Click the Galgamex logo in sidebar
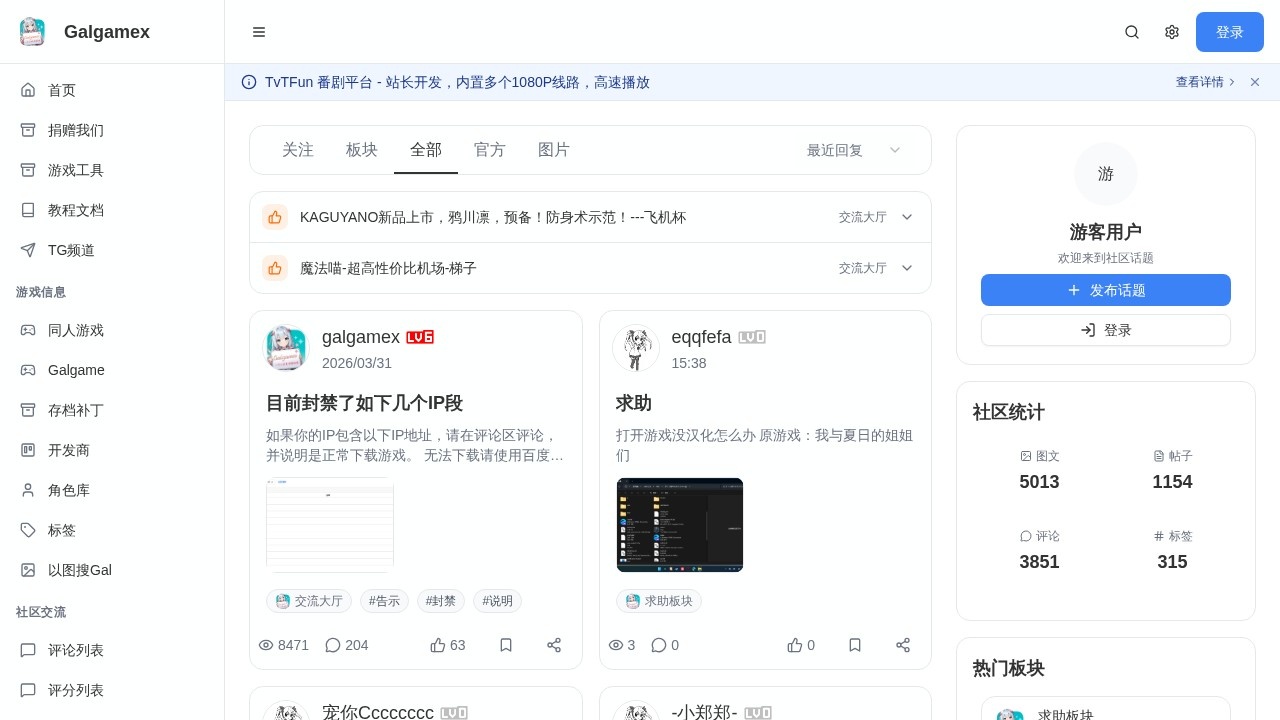 coord(32,32)
